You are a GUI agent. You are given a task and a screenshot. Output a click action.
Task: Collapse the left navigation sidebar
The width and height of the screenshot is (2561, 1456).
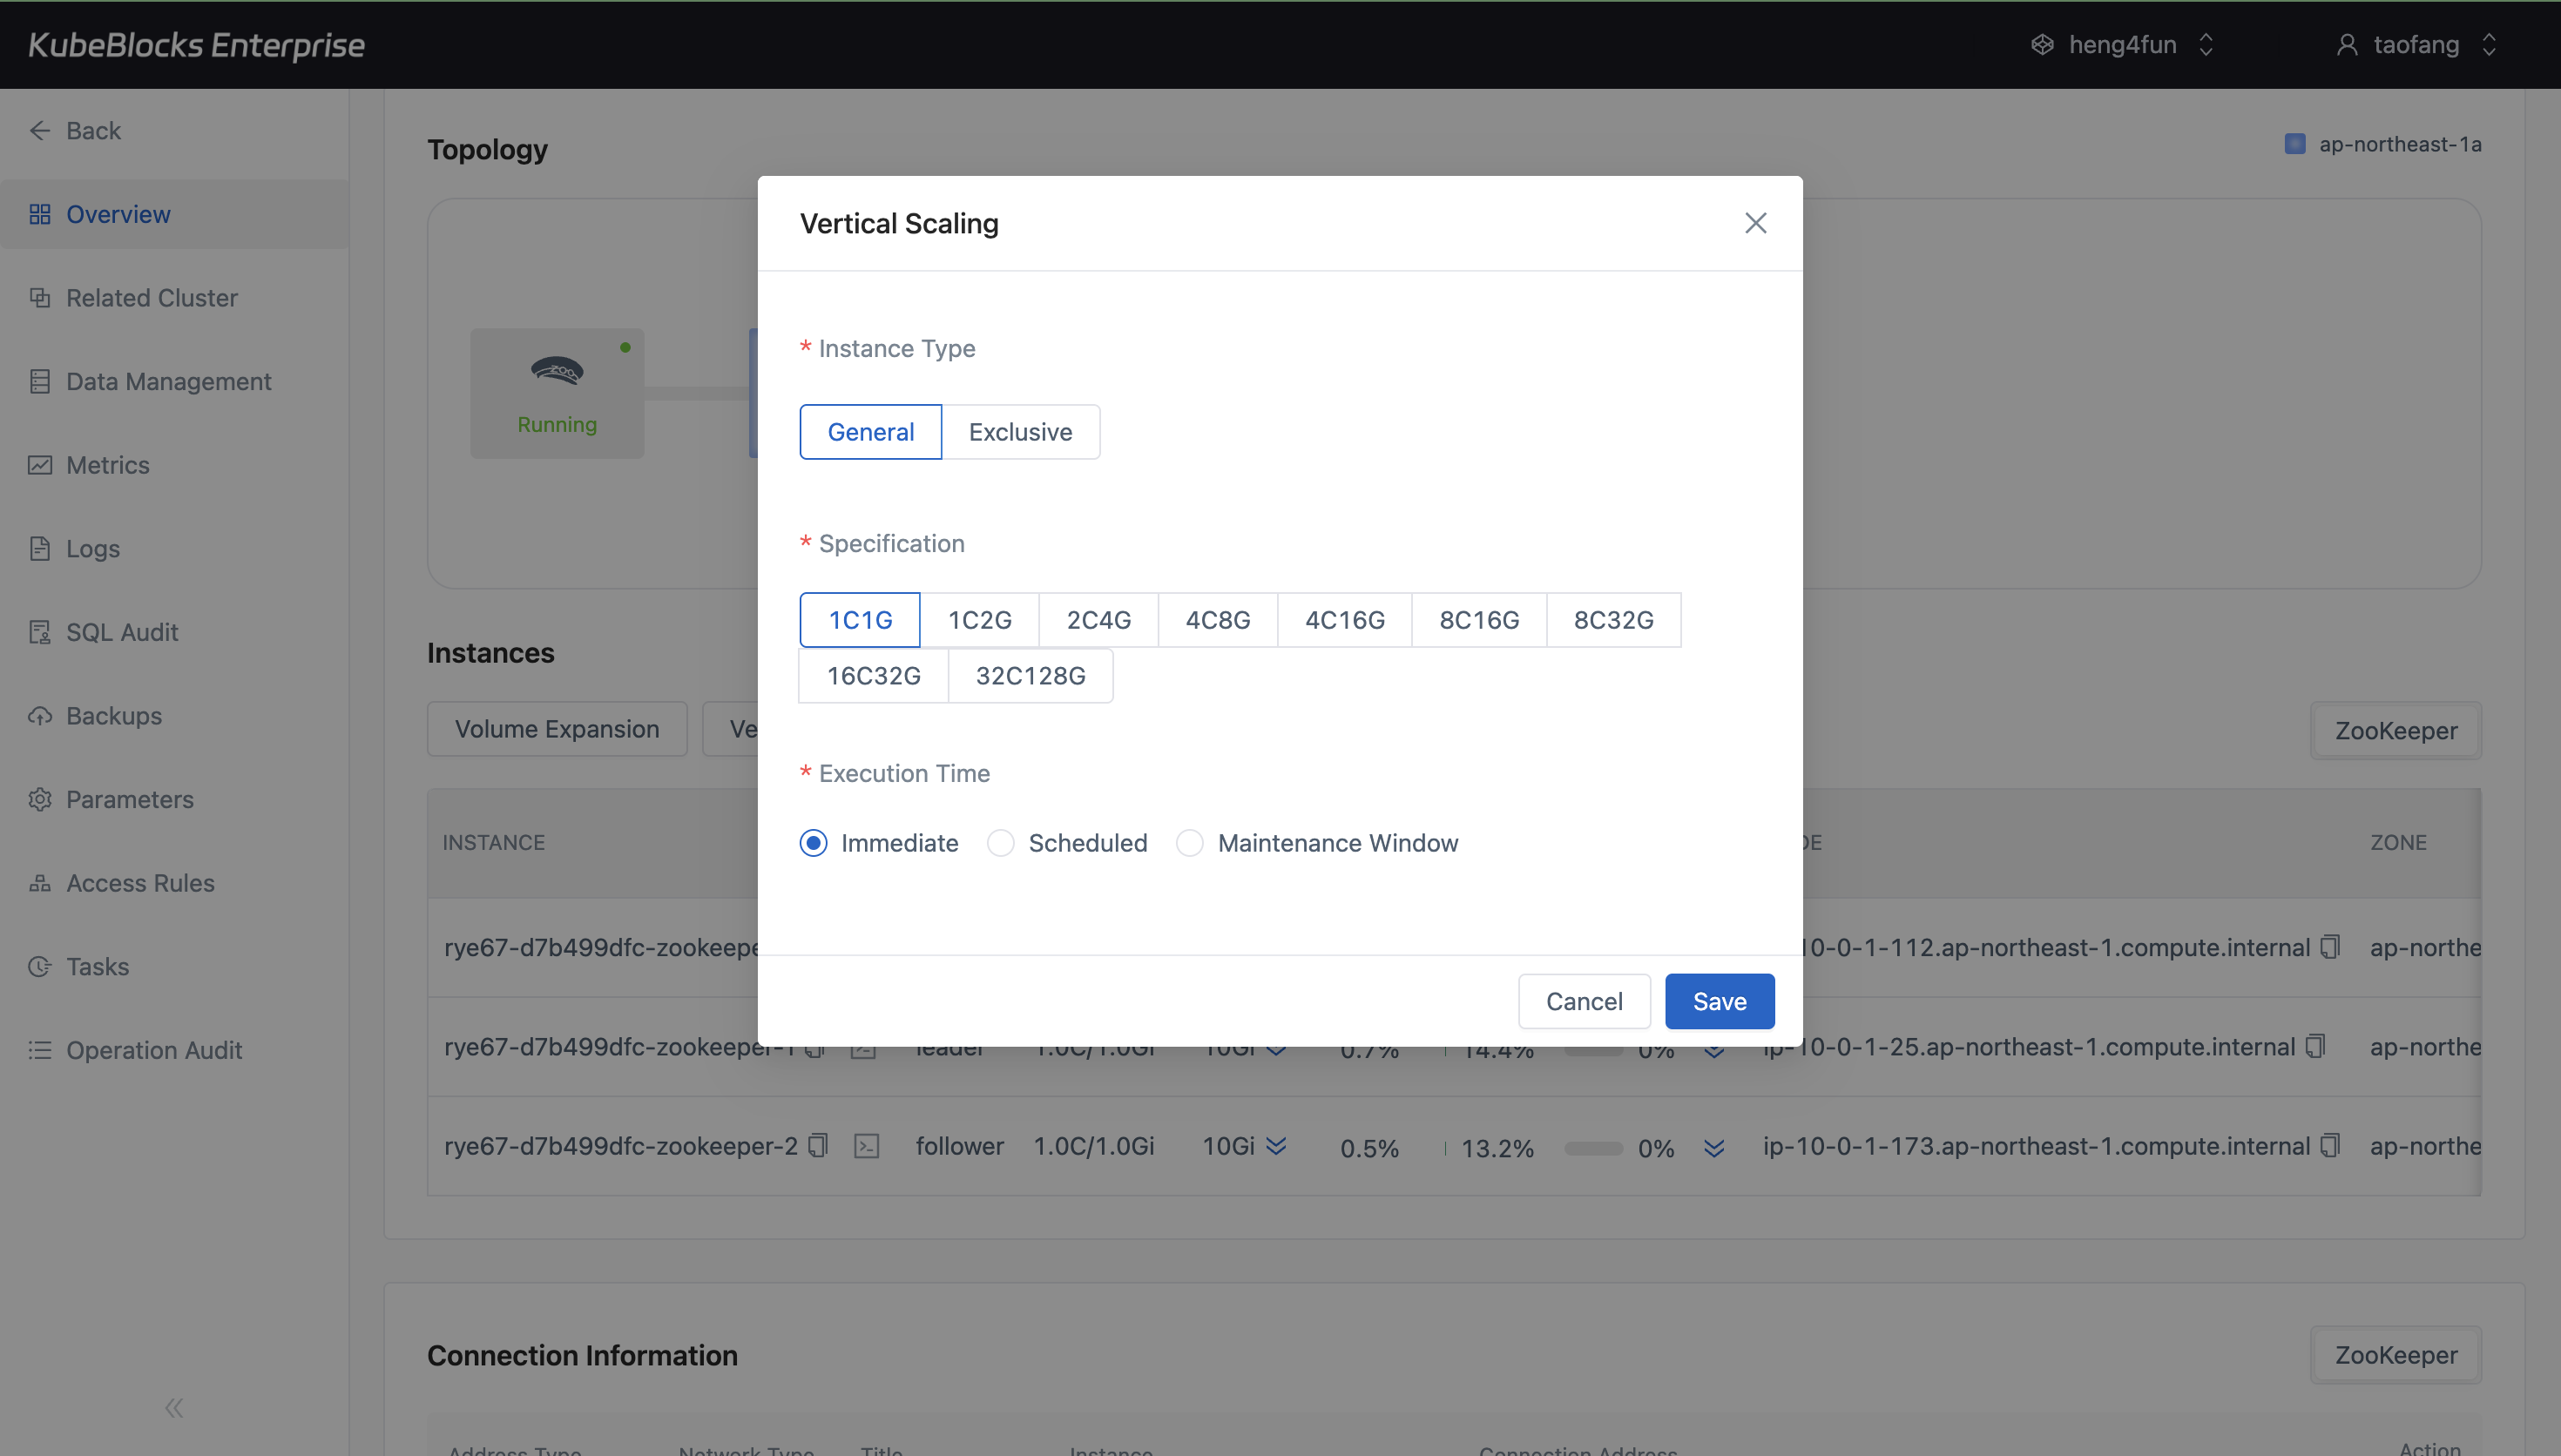pos(173,1407)
